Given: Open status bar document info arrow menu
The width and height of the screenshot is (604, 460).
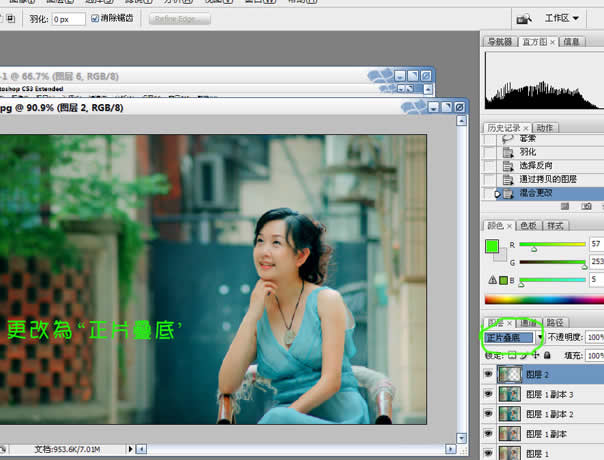Looking at the screenshot, I should [x=130, y=449].
